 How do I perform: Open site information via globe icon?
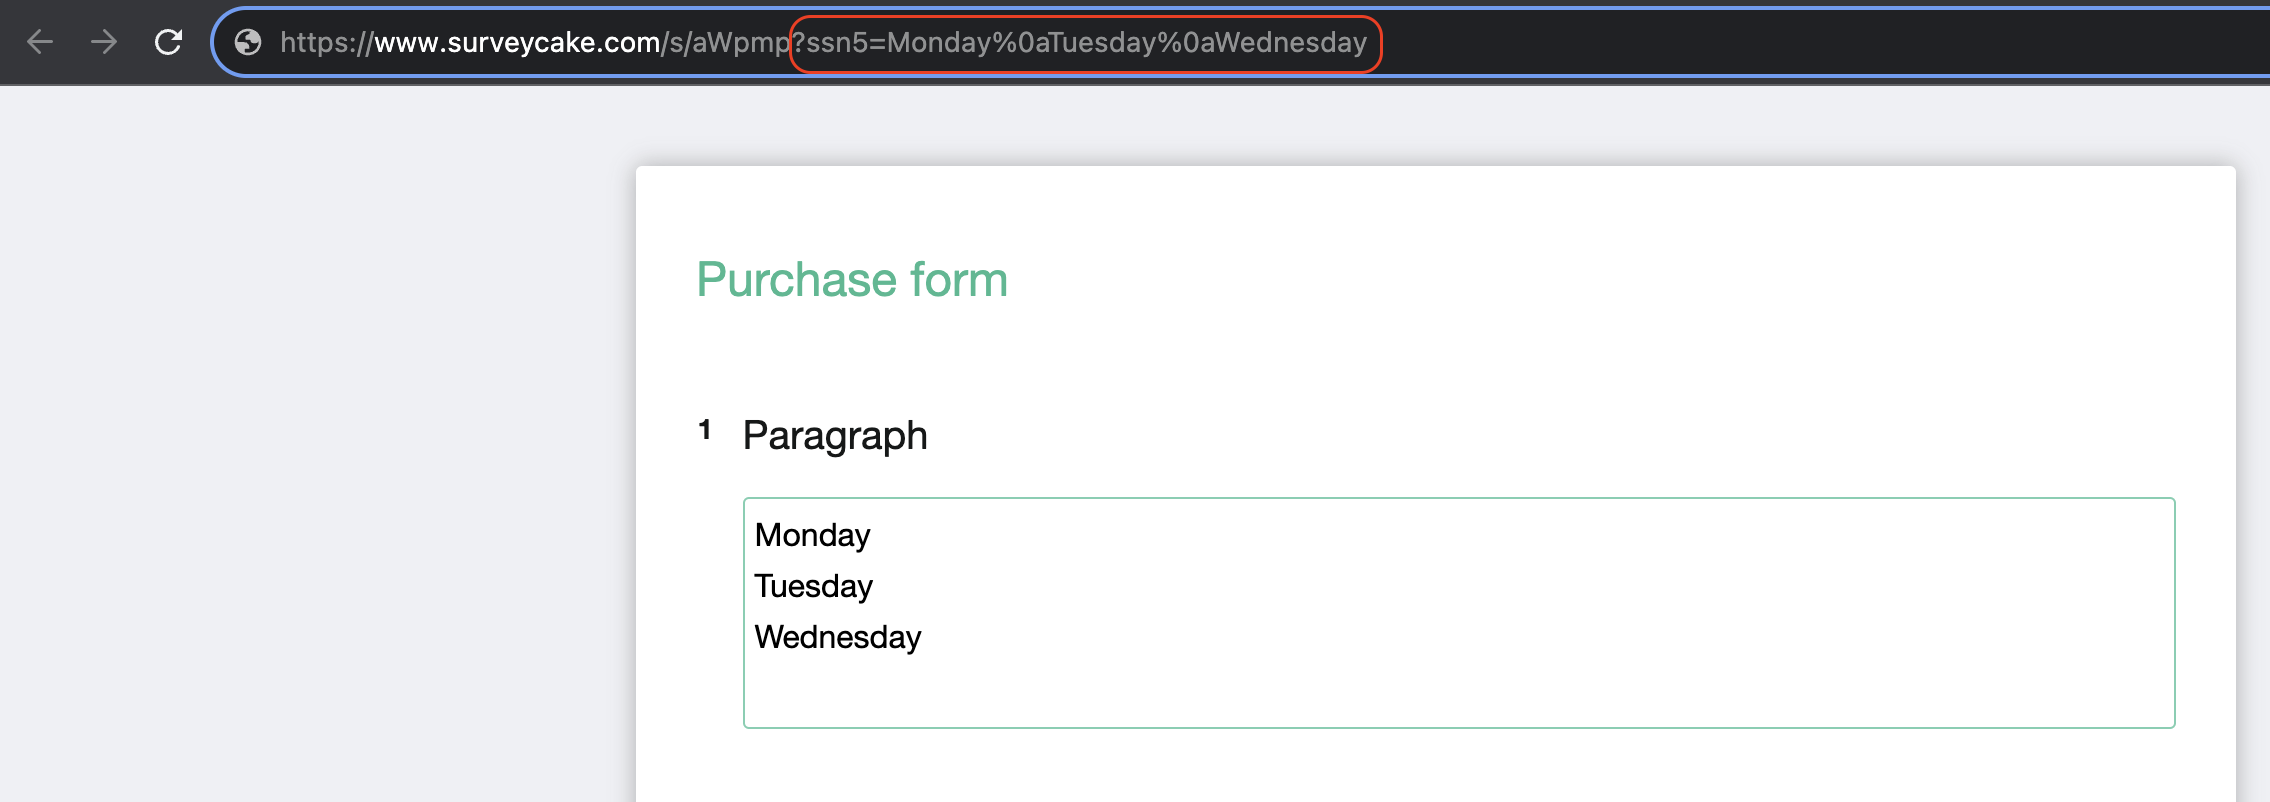247,42
